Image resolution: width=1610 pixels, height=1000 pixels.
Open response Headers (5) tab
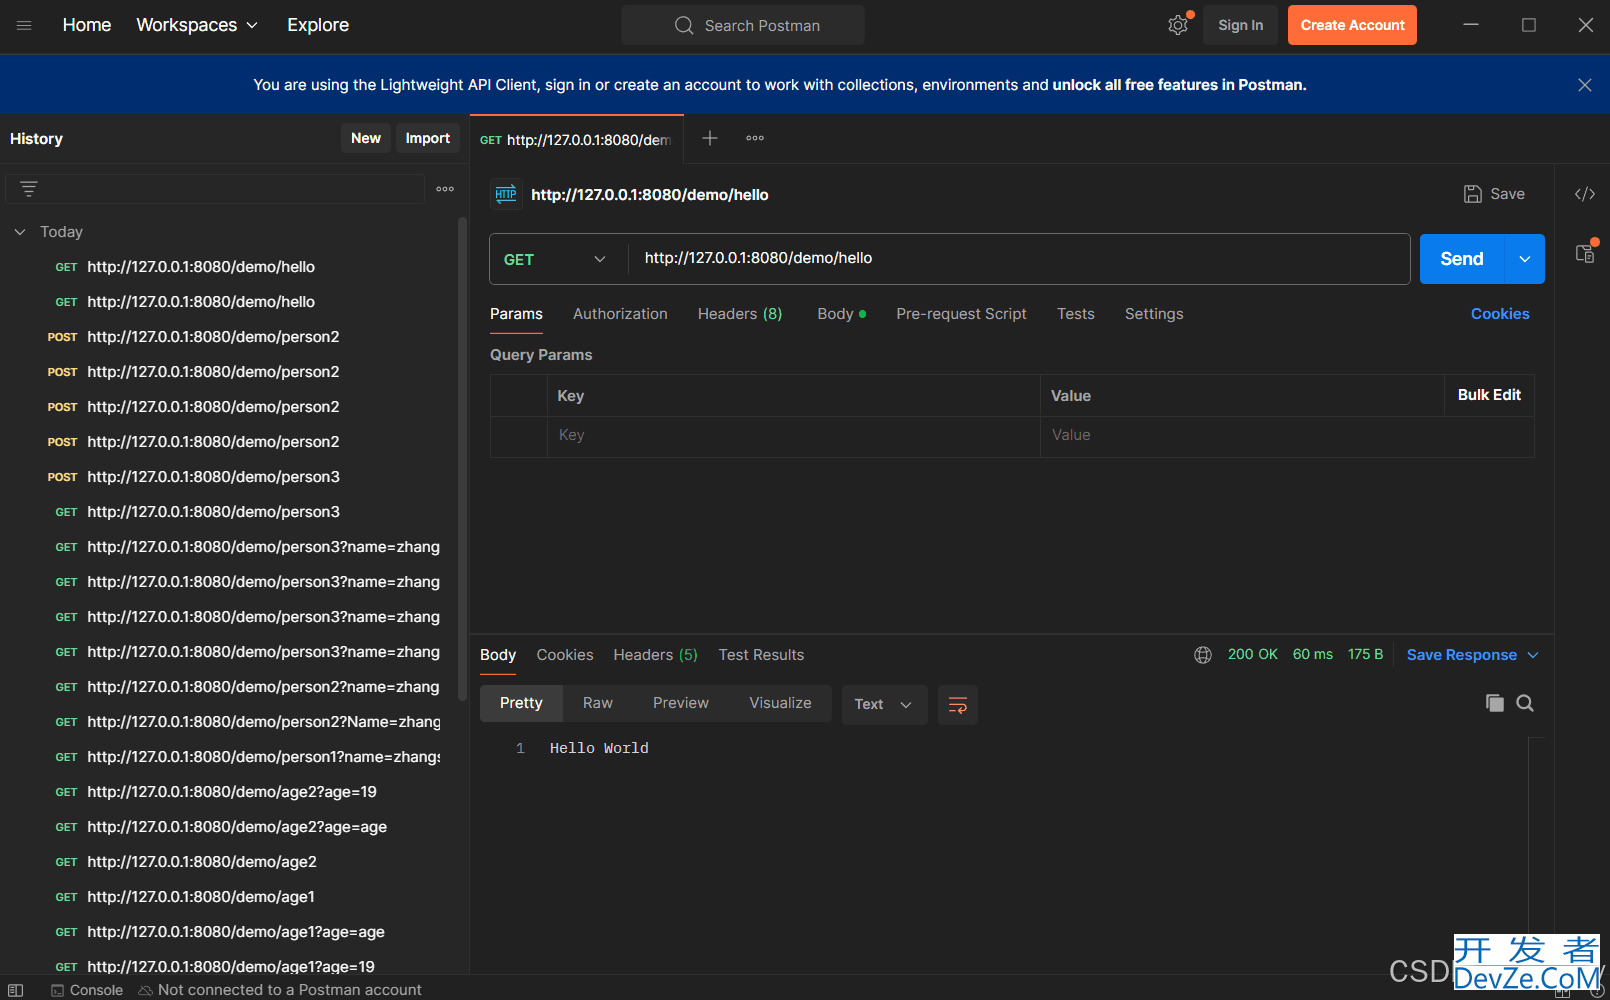click(655, 655)
